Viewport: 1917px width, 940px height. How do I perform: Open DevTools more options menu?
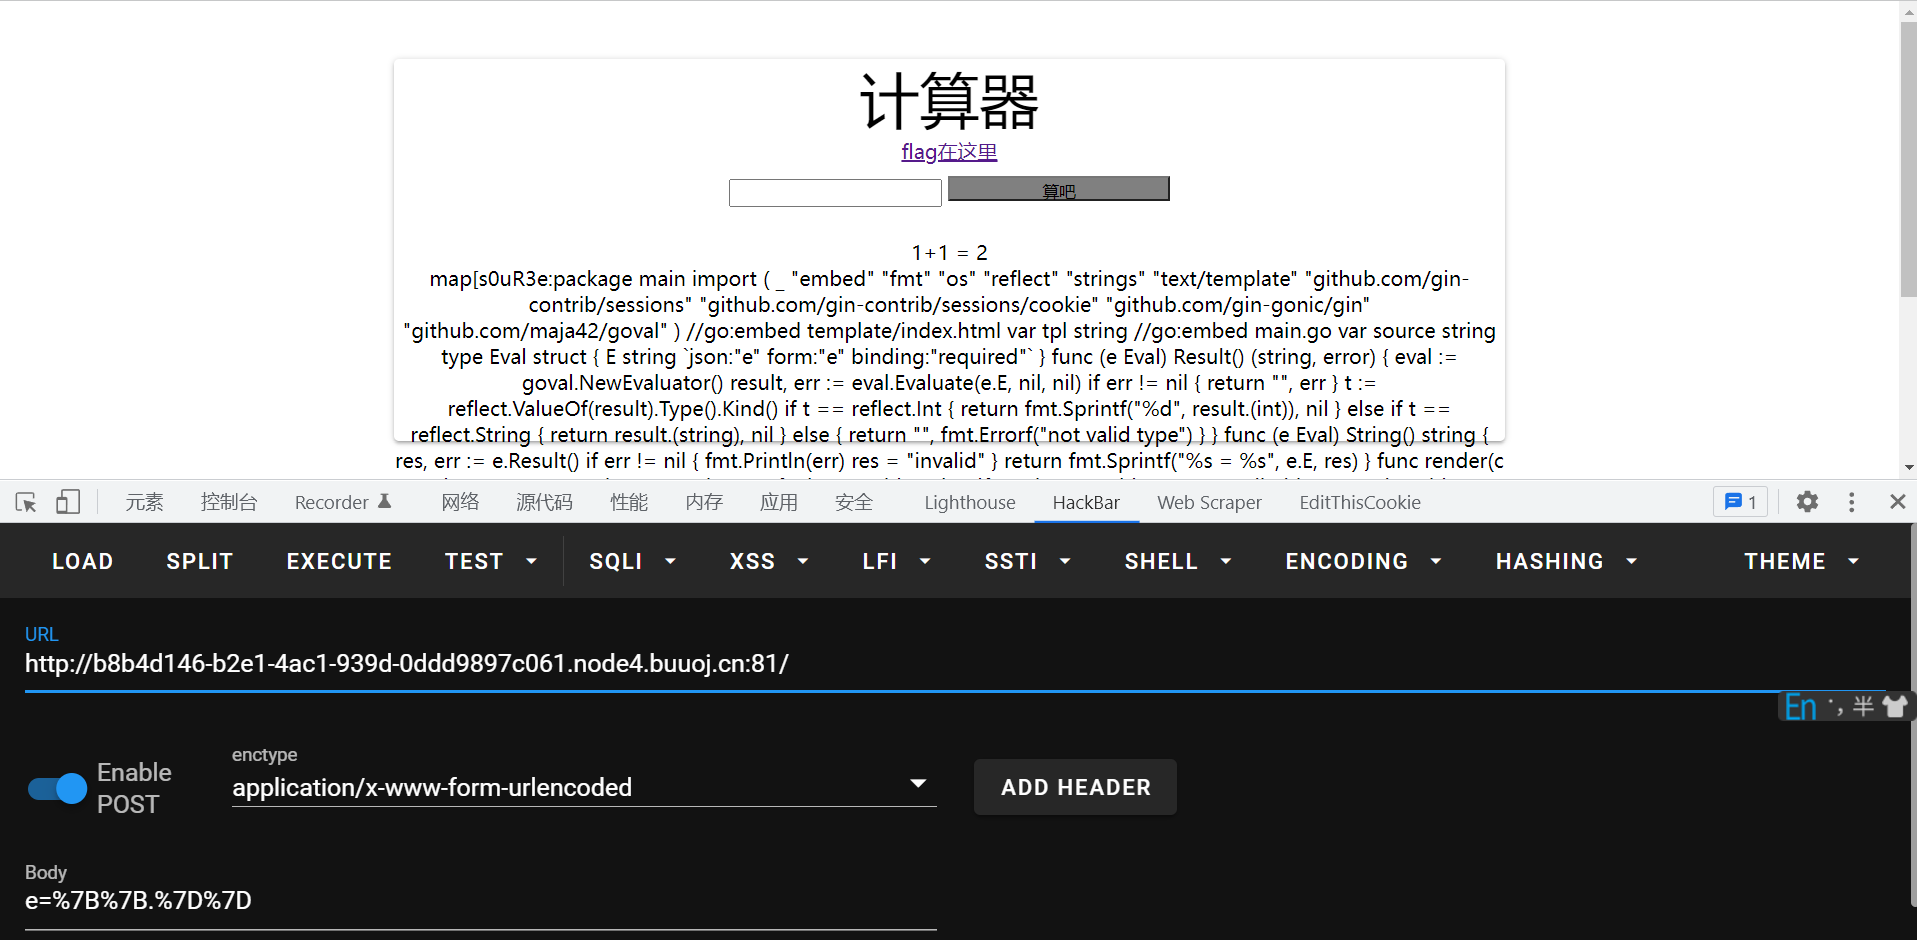[x=1852, y=502]
